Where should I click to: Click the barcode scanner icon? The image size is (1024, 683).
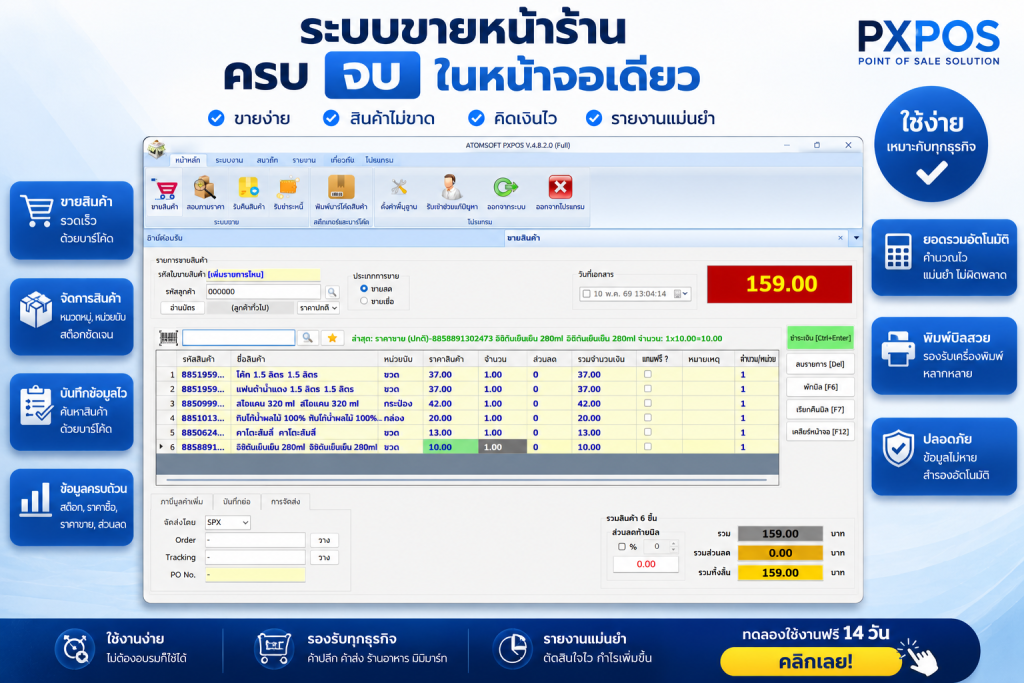[x=168, y=338]
